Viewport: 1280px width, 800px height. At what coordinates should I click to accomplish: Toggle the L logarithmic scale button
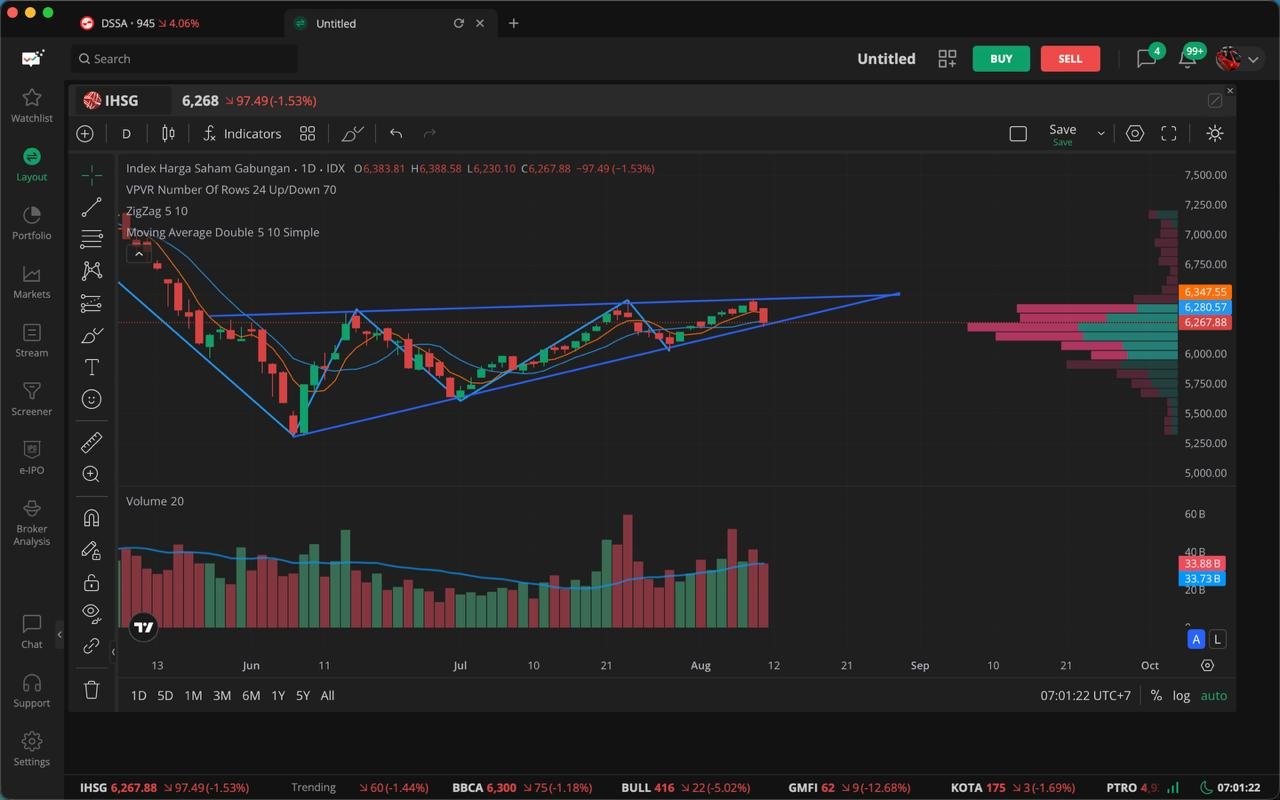pos(1217,639)
